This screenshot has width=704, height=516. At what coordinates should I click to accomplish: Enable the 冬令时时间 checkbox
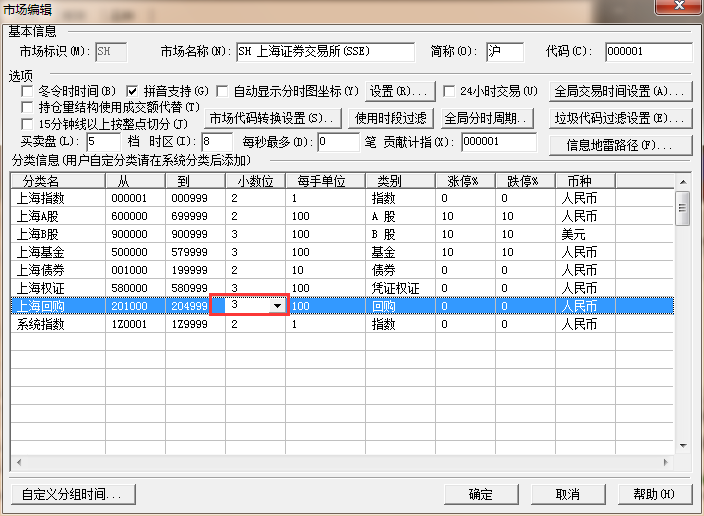click(x=28, y=92)
